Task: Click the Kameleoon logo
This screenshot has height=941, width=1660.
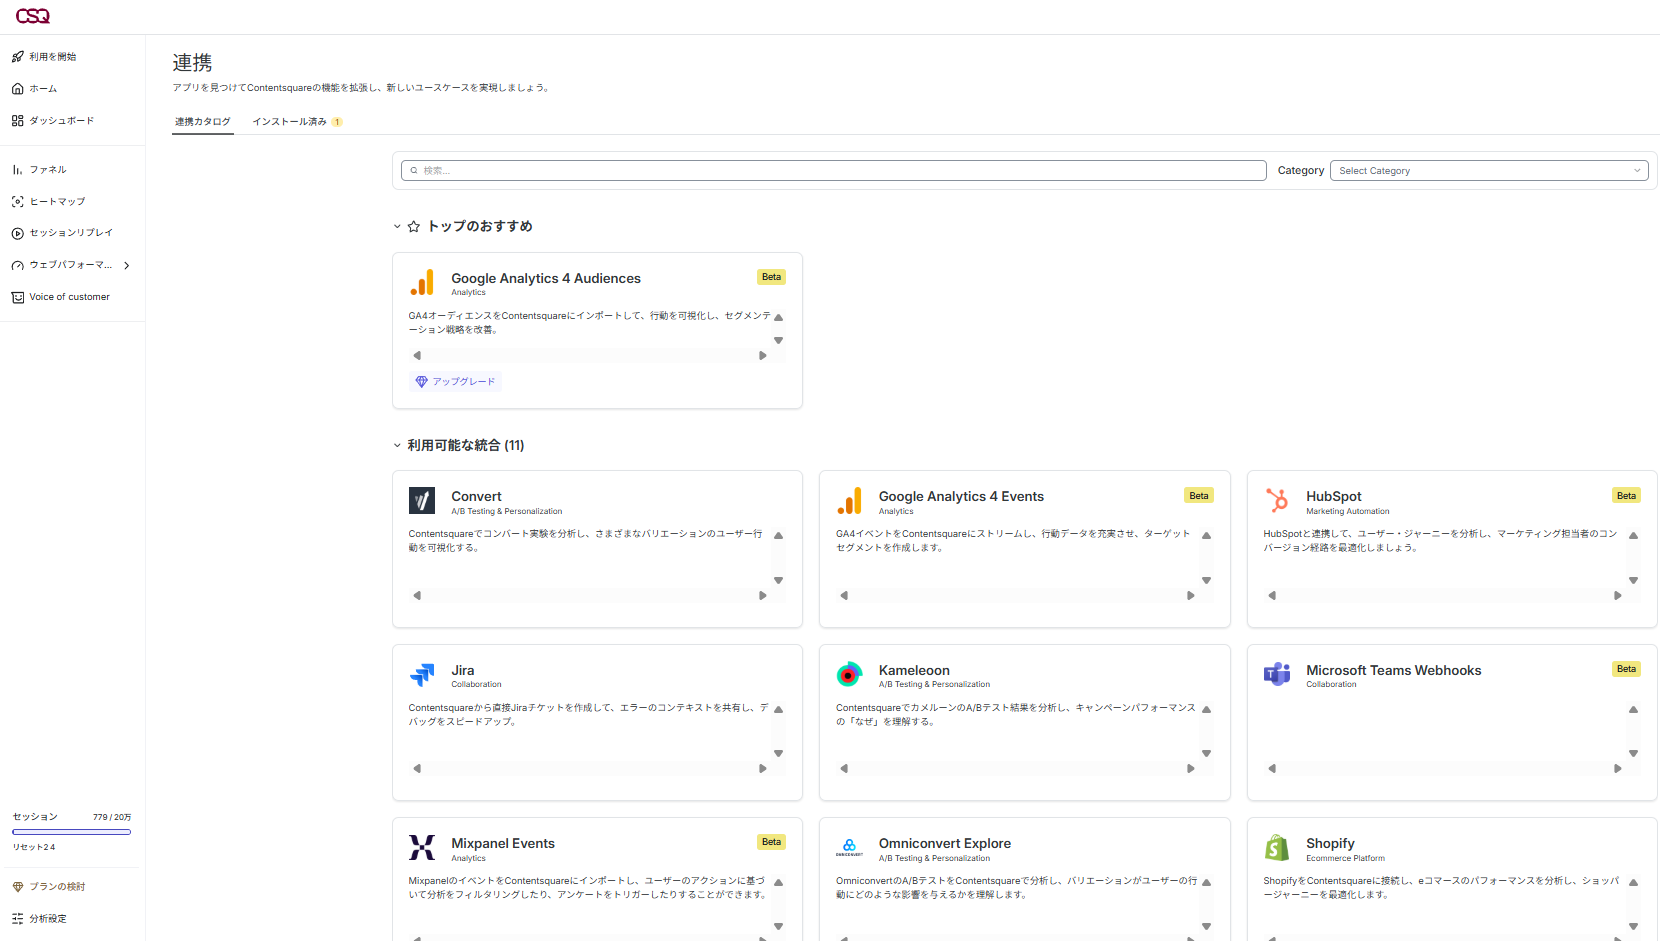Action: tap(849, 675)
